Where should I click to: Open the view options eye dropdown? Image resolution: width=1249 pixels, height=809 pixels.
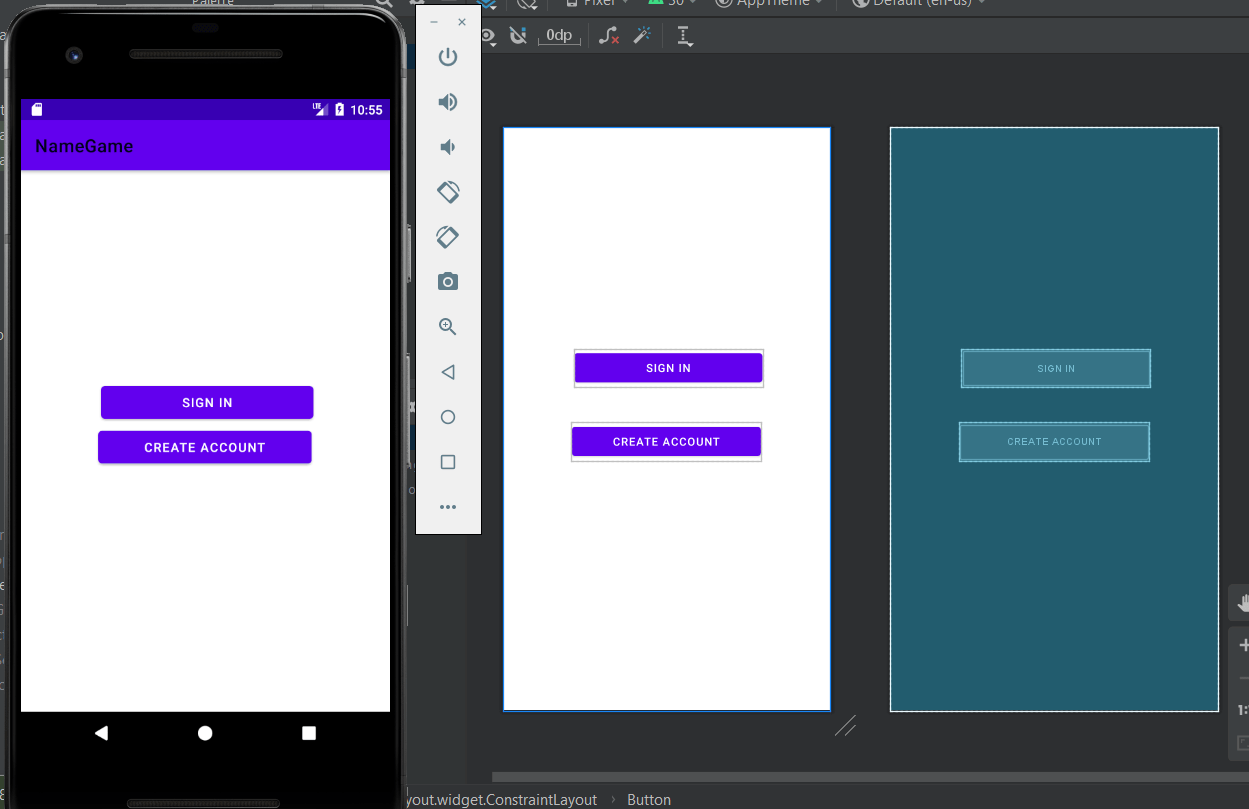coord(488,36)
